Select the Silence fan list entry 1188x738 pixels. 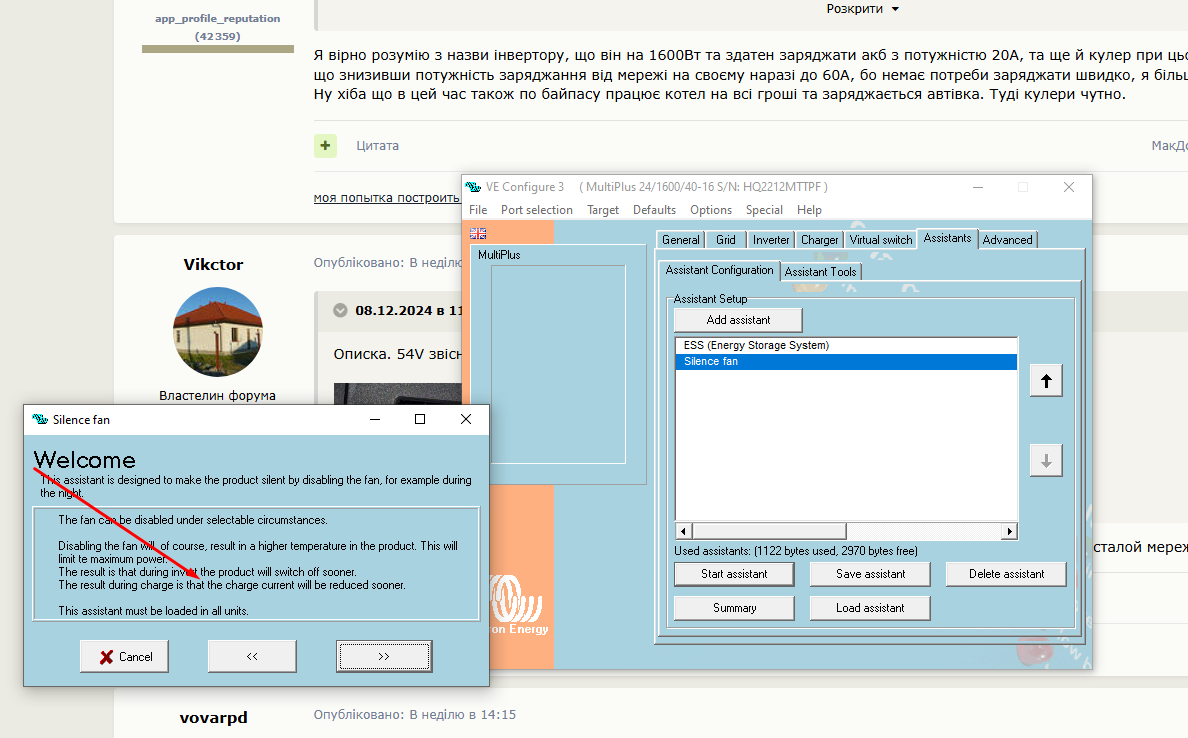coord(846,361)
